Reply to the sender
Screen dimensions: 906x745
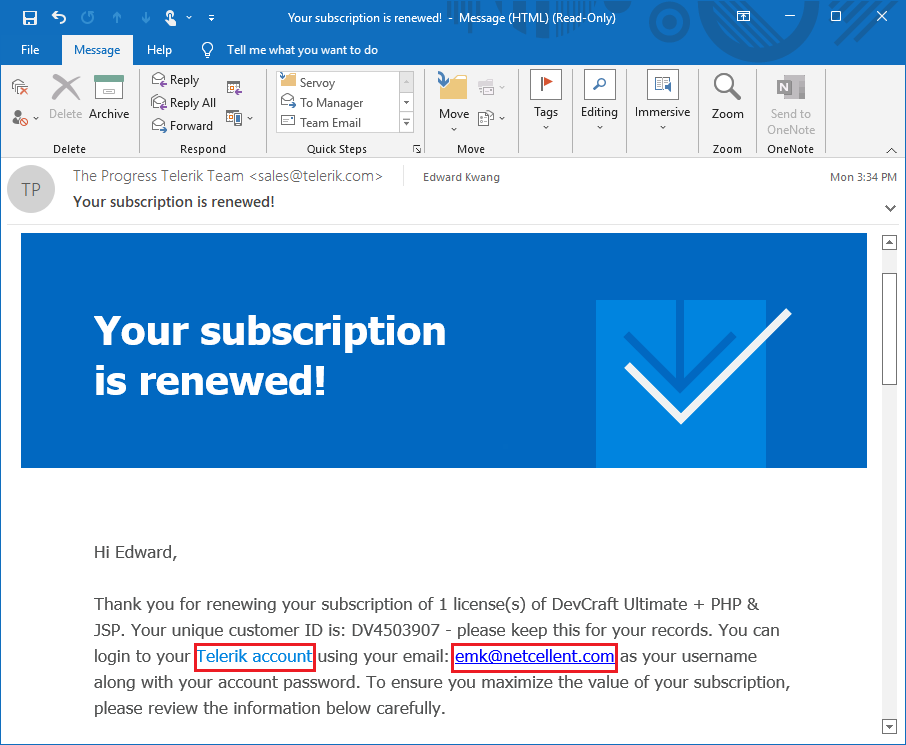(175, 80)
